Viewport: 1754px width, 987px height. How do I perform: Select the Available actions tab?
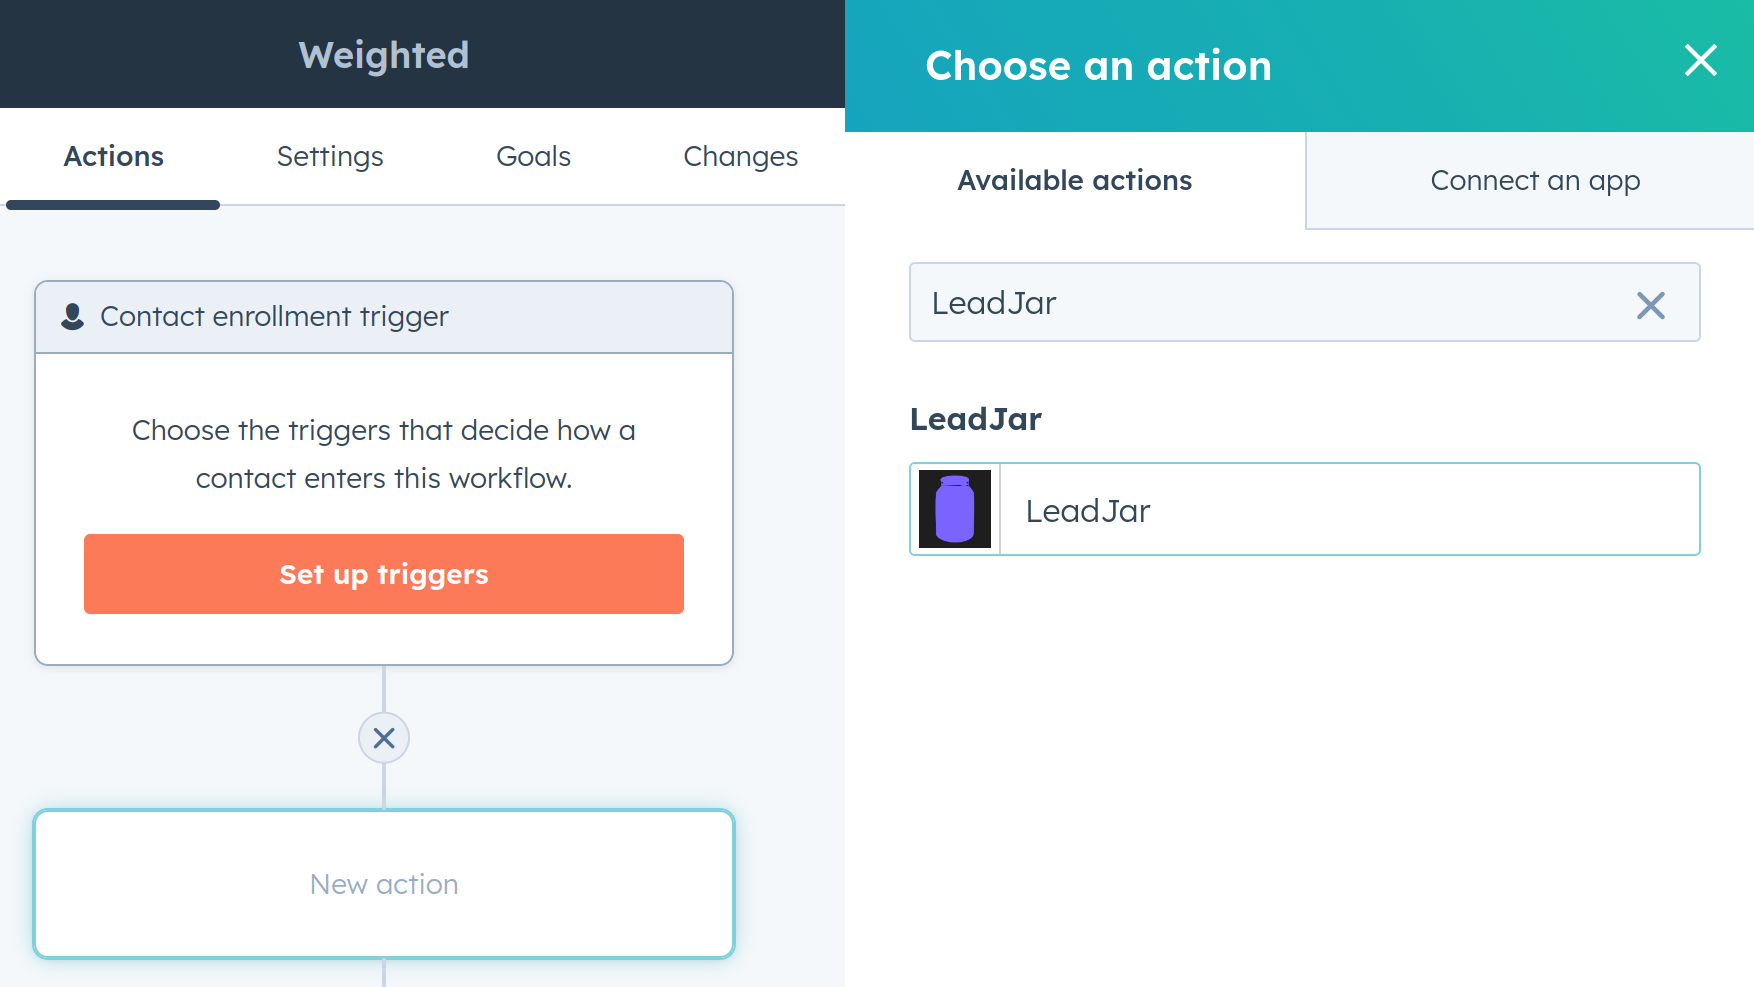coord(1075,180)
